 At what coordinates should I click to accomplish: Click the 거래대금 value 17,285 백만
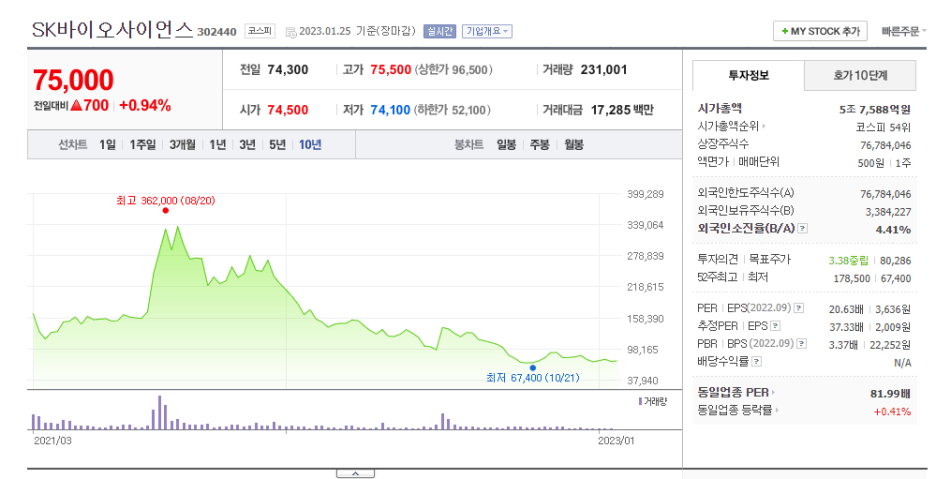coord(622,110)
